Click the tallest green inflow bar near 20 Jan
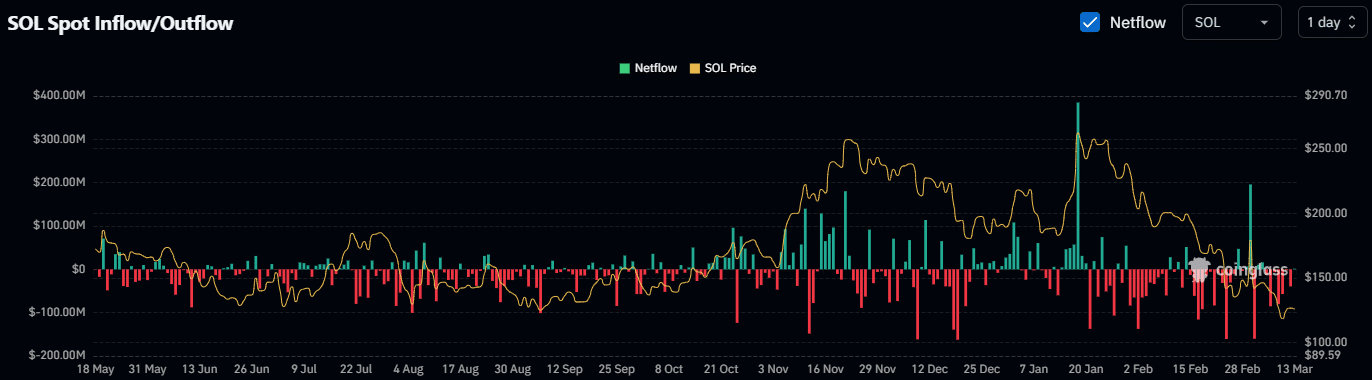The image size is (1372, 380). (1077, 185)
